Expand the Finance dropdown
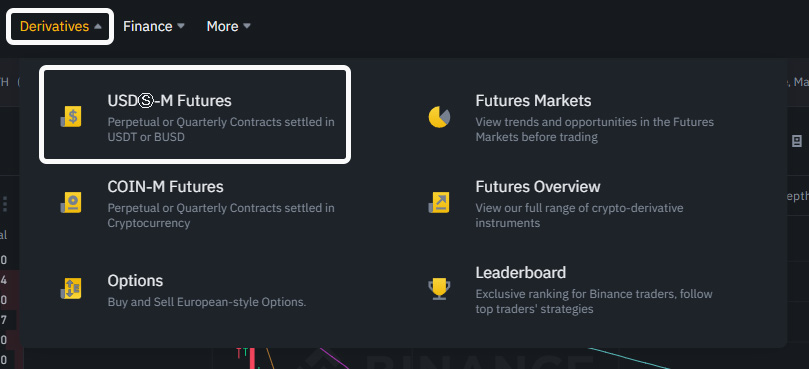The height and width of the screenshot is (369, 809). 153,26
